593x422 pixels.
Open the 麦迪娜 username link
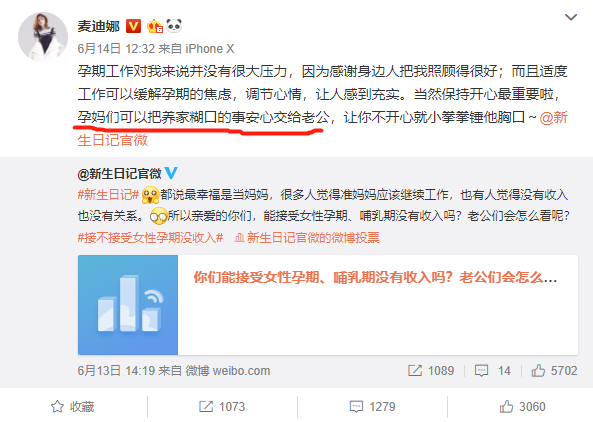(99, 26)
